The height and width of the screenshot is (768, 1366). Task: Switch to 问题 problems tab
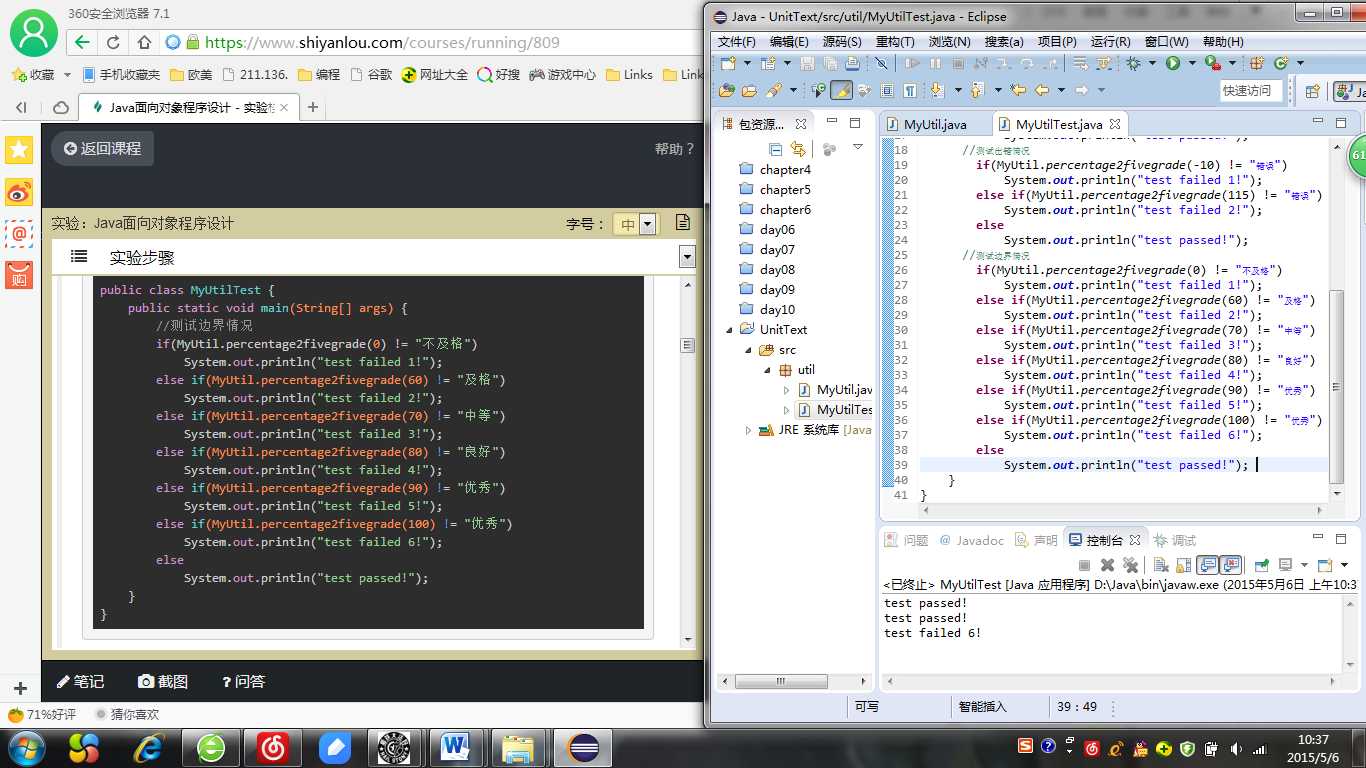[x=907, y=540]
